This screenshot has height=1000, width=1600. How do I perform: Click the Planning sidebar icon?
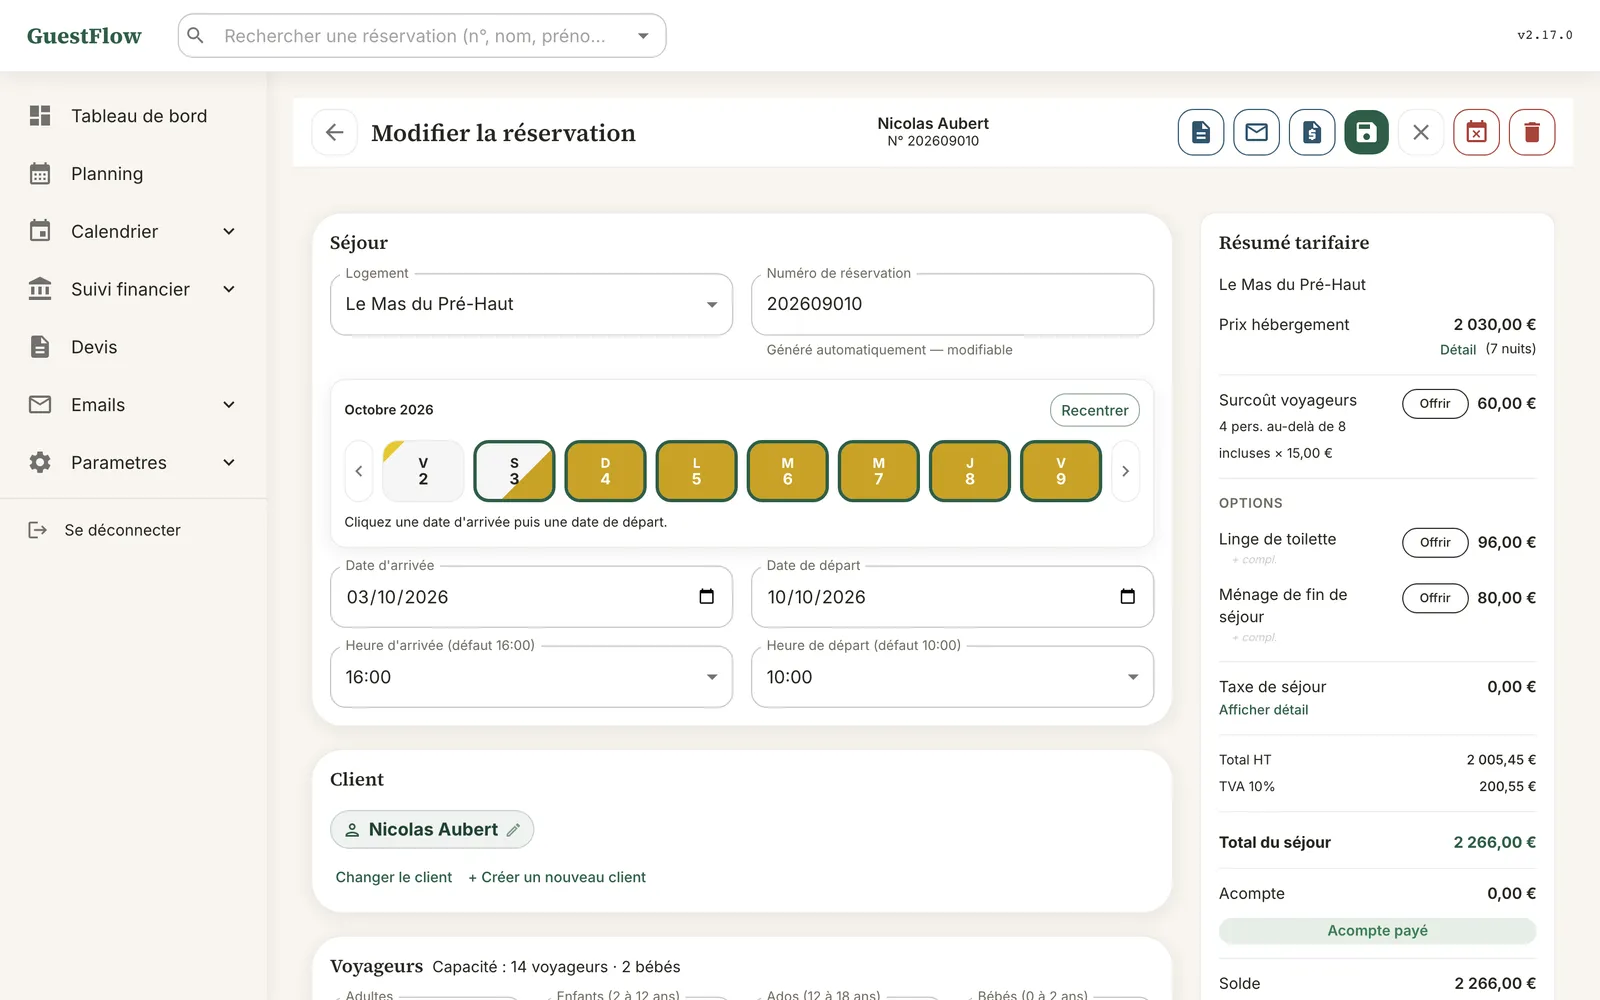(x=40, y=174)
